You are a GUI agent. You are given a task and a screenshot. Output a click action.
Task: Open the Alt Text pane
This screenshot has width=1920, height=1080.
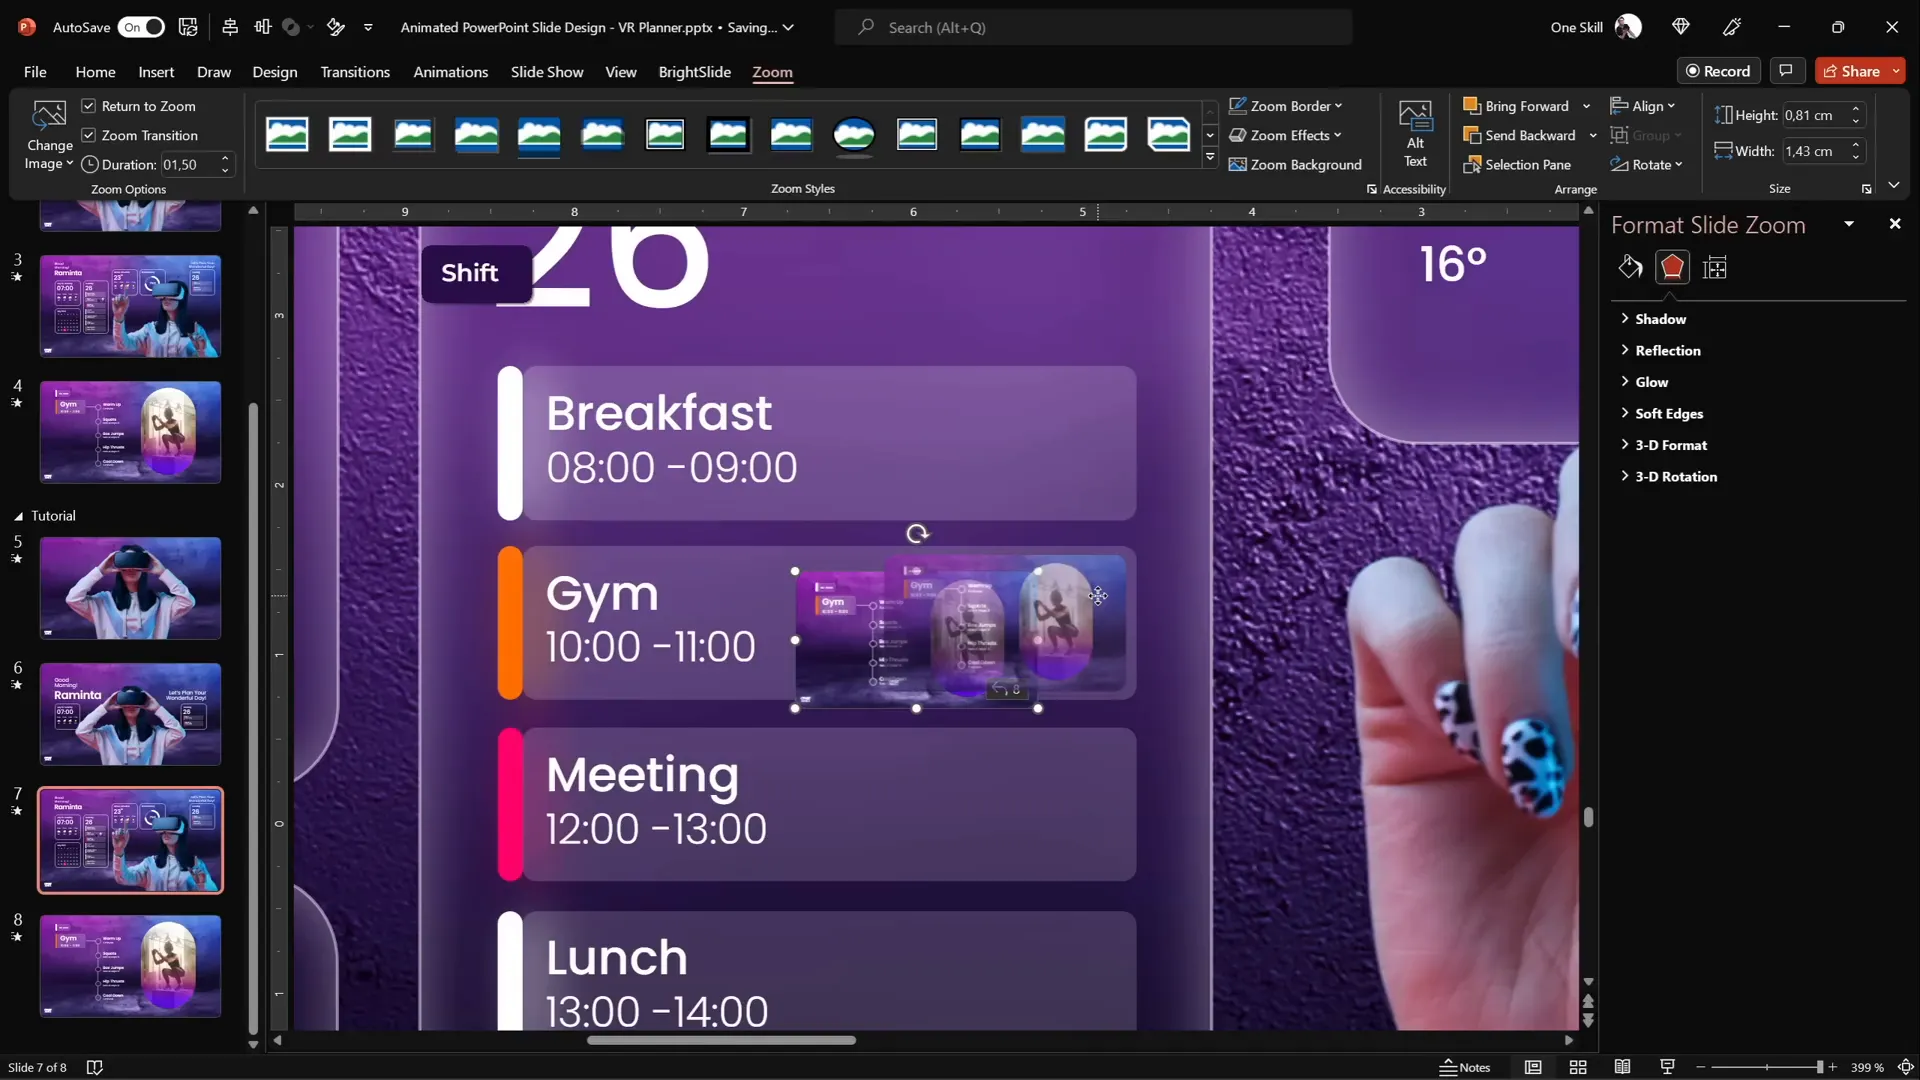1415,135
